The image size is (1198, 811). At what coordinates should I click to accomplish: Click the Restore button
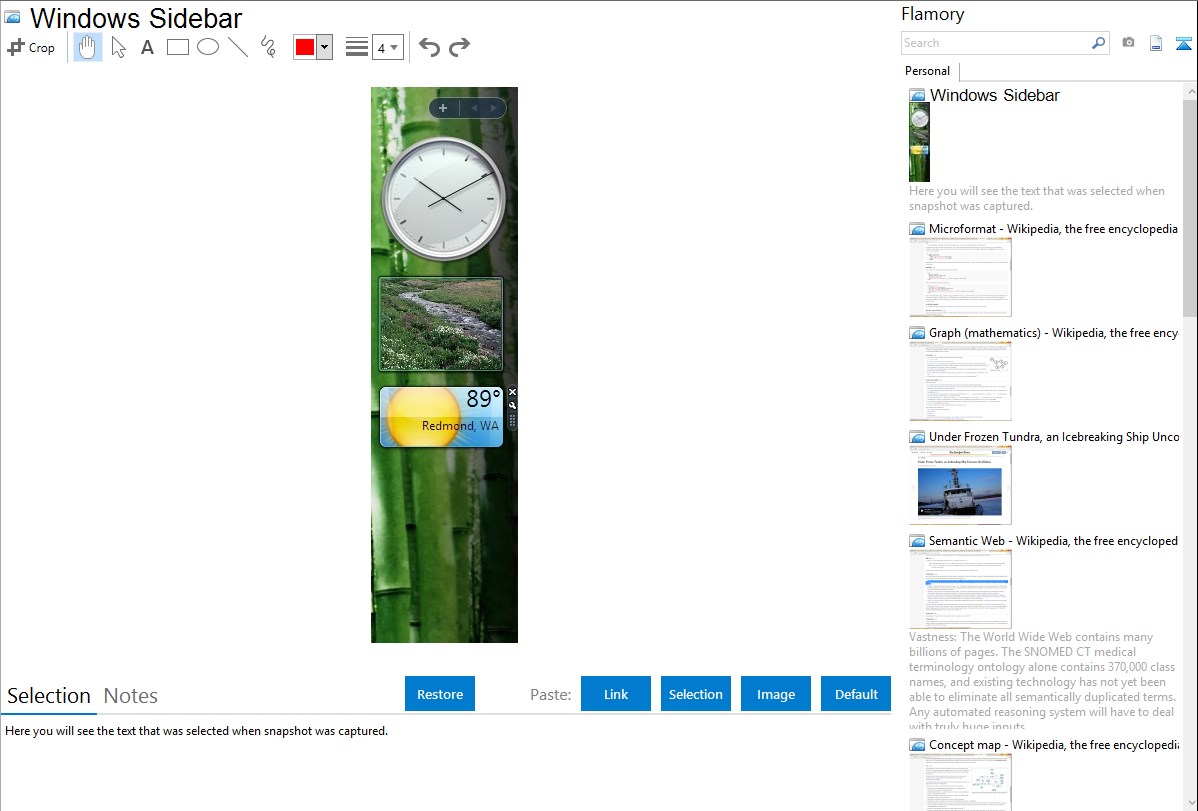(x=440, y=694)
